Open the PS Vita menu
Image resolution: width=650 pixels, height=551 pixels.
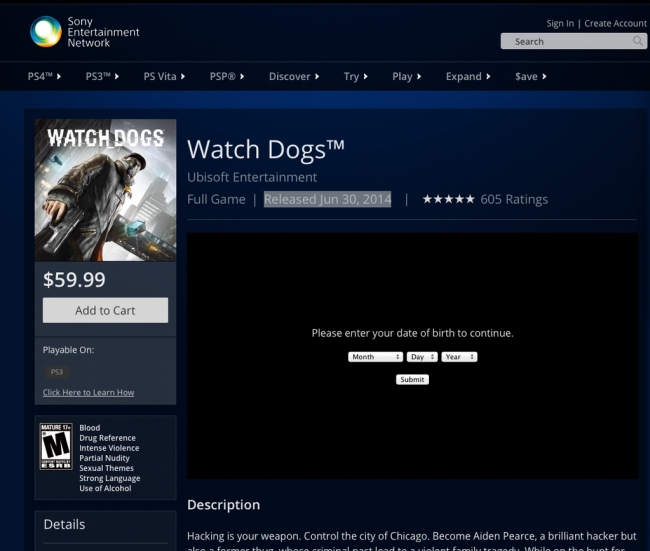(164, 77)
